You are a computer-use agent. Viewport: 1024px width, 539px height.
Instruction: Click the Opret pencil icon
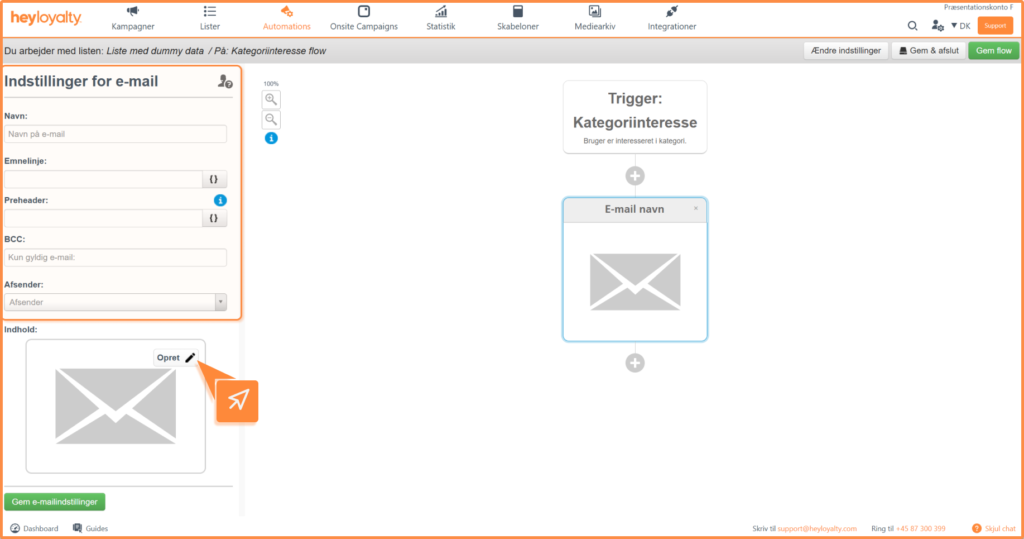click(190, 357)
